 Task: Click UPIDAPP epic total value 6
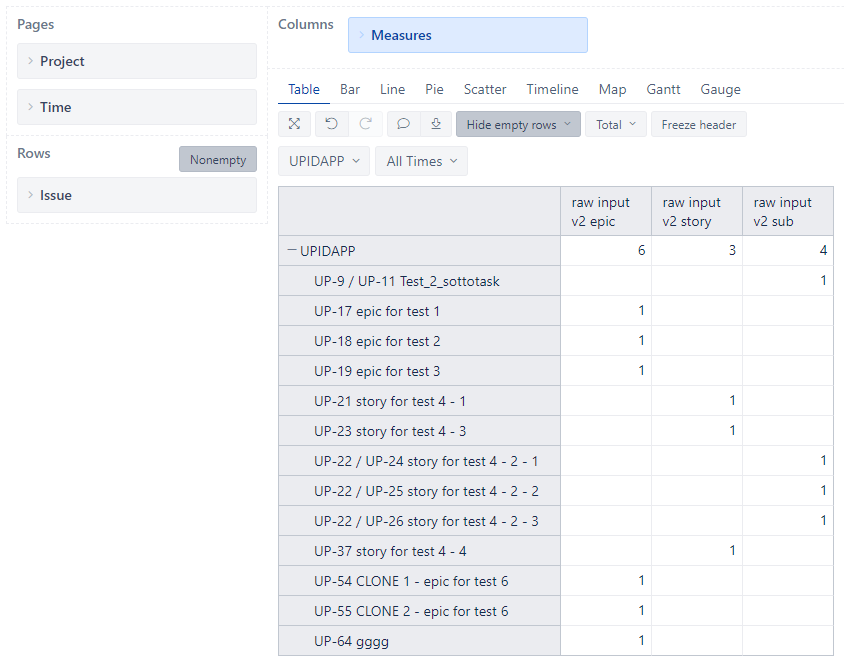point(606,250)
